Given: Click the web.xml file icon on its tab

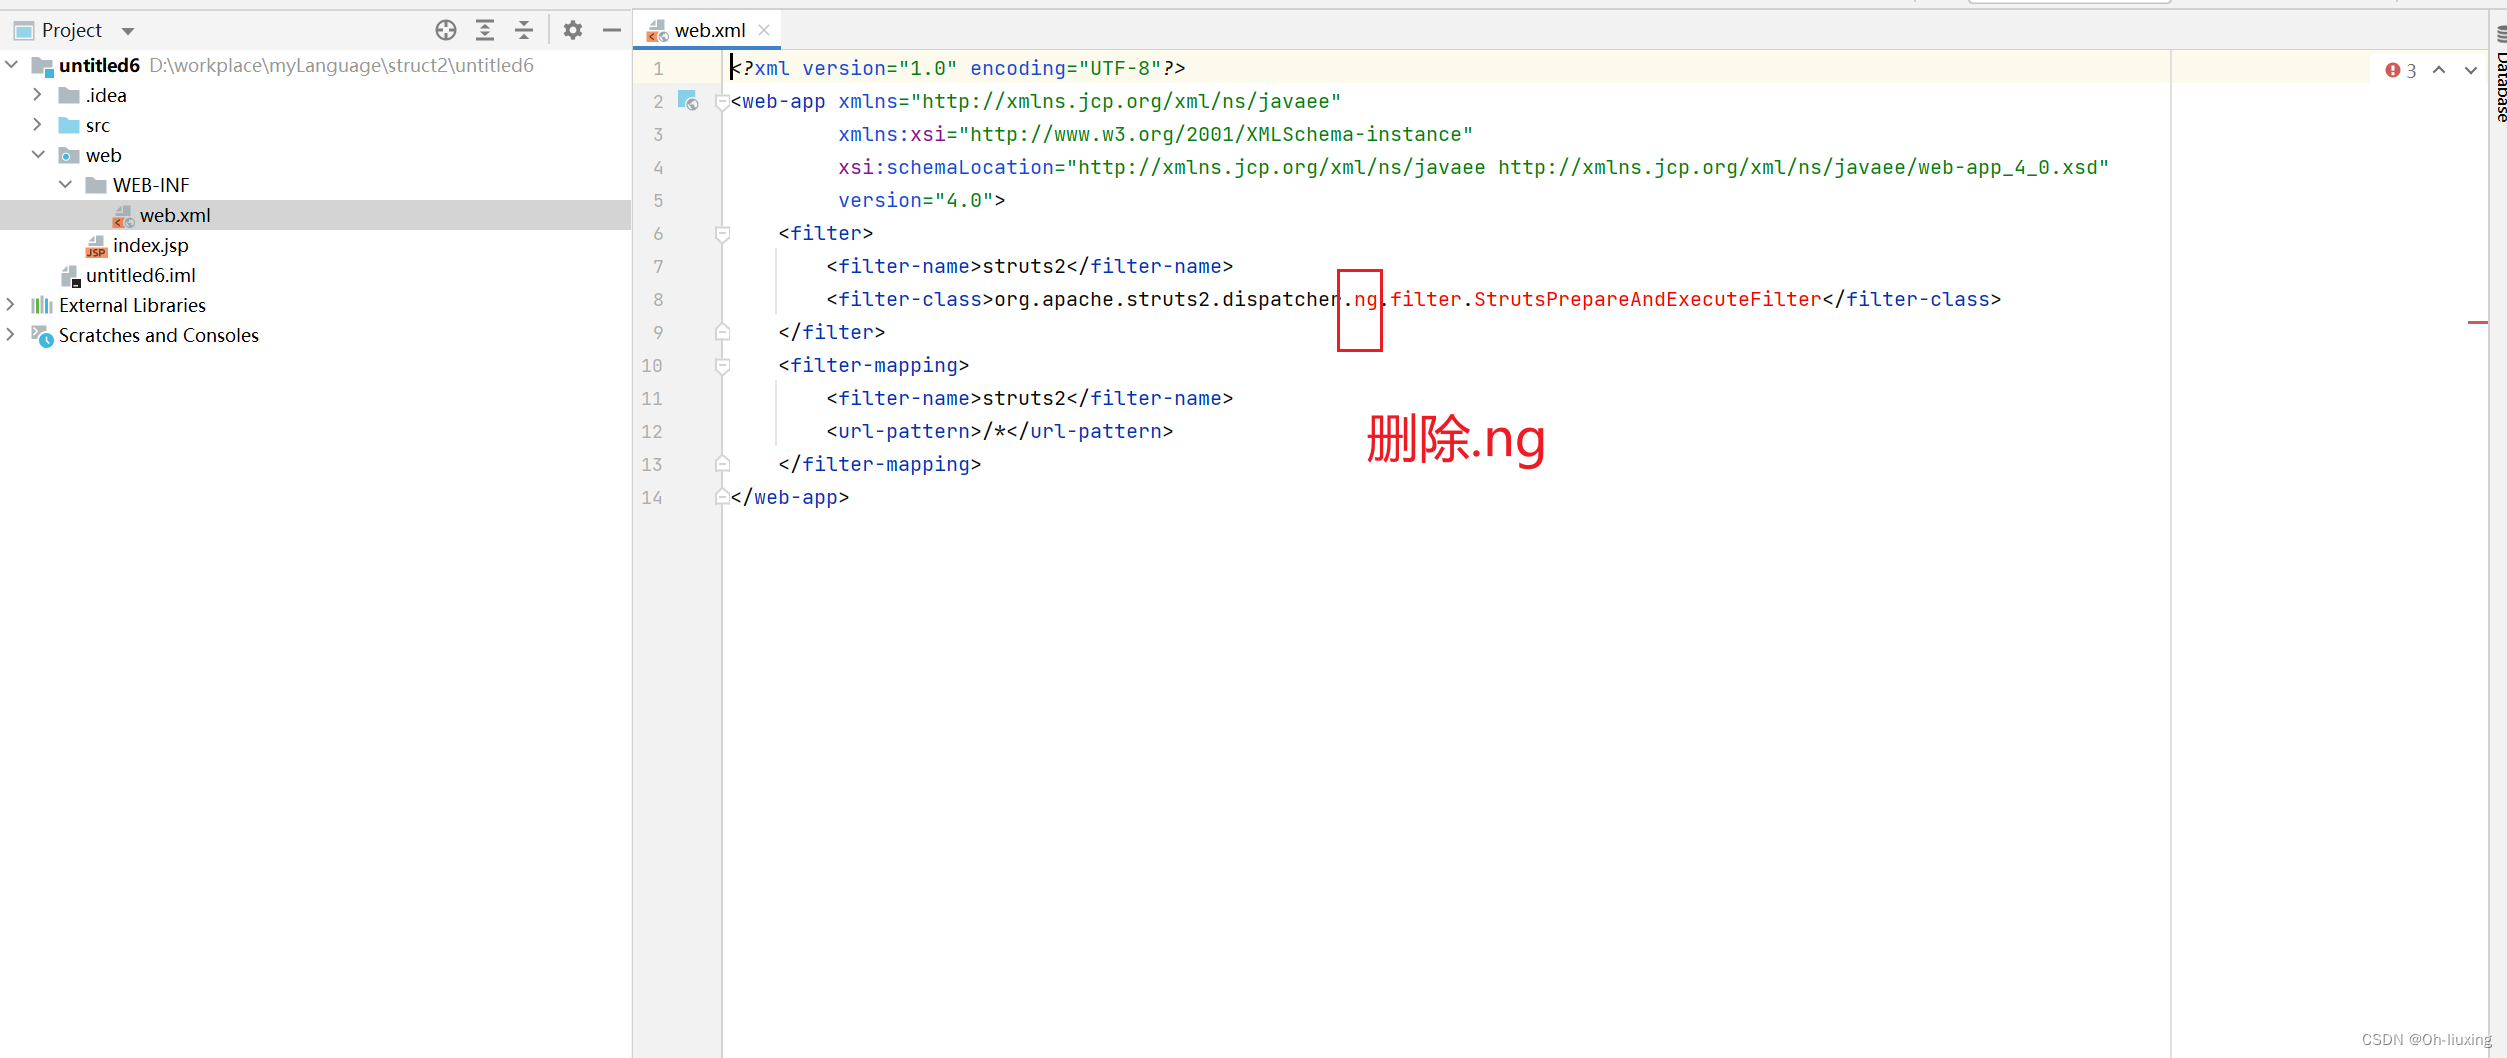Looking at the screenshot, I should click(657, 30).
